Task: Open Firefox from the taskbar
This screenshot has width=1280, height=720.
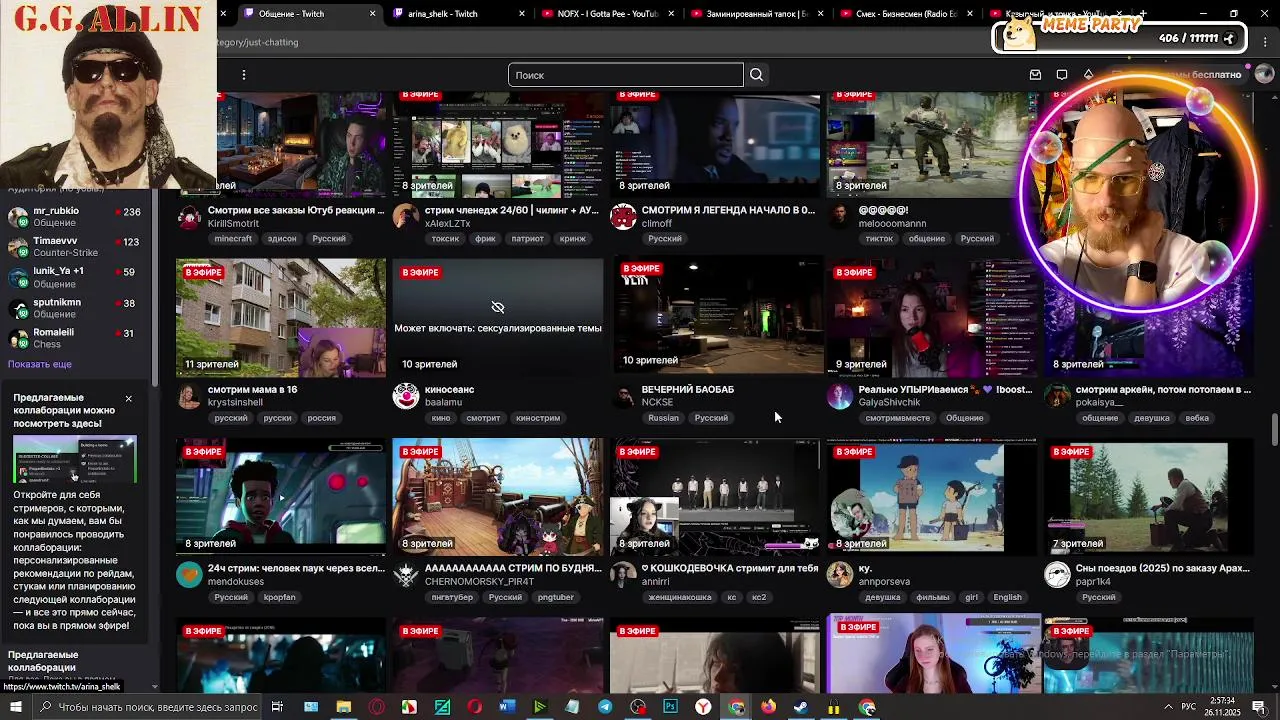Action: coord(768,707)
